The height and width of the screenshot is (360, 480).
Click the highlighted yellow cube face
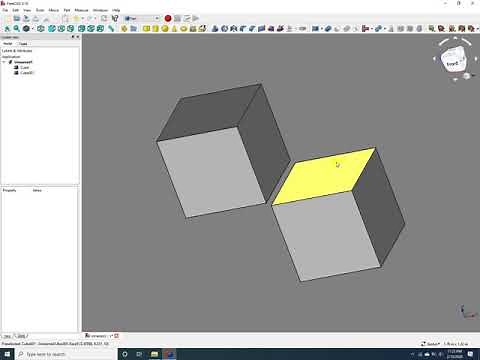pyautogui.click(x=324, y=177)
